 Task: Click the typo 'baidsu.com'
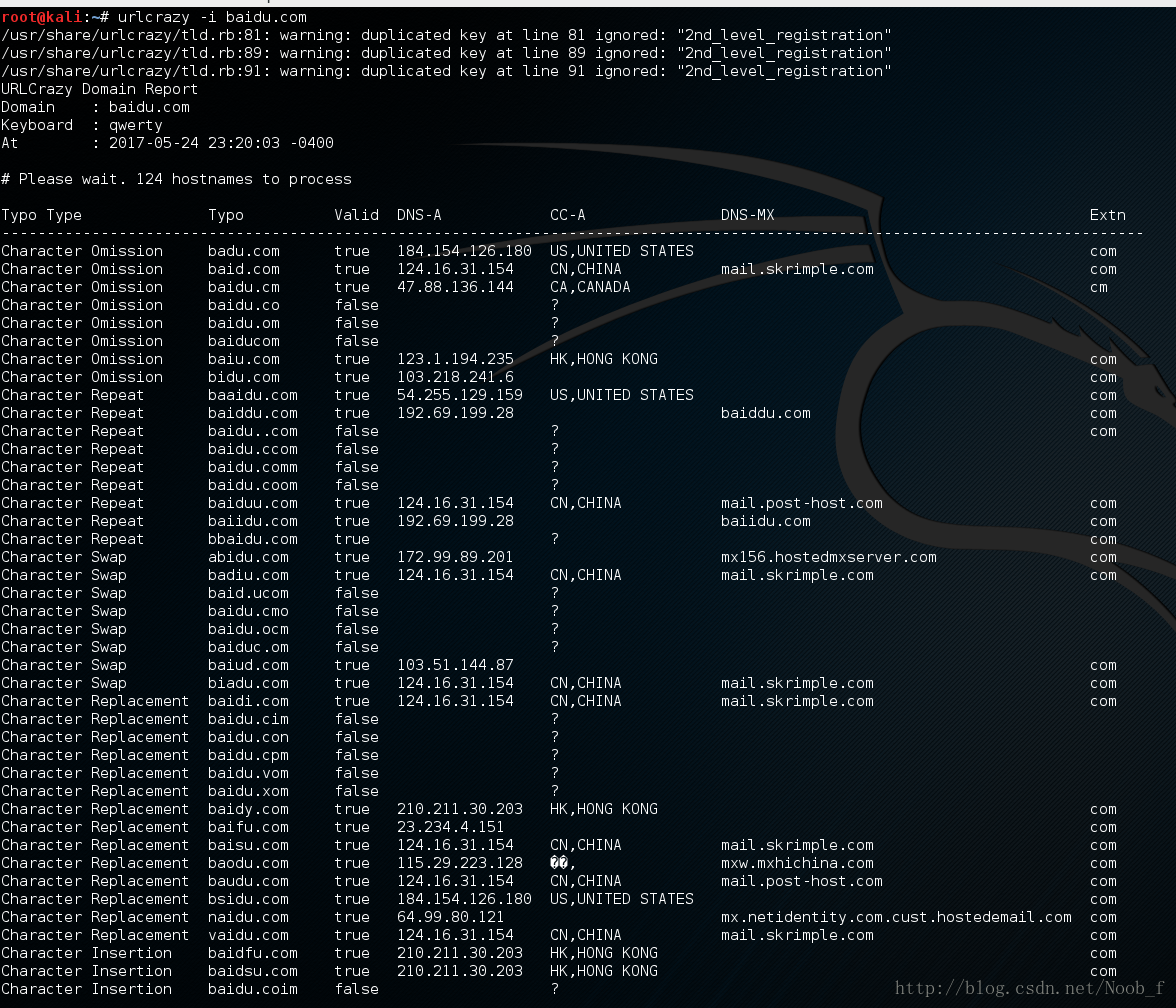(x=253, y=970)
